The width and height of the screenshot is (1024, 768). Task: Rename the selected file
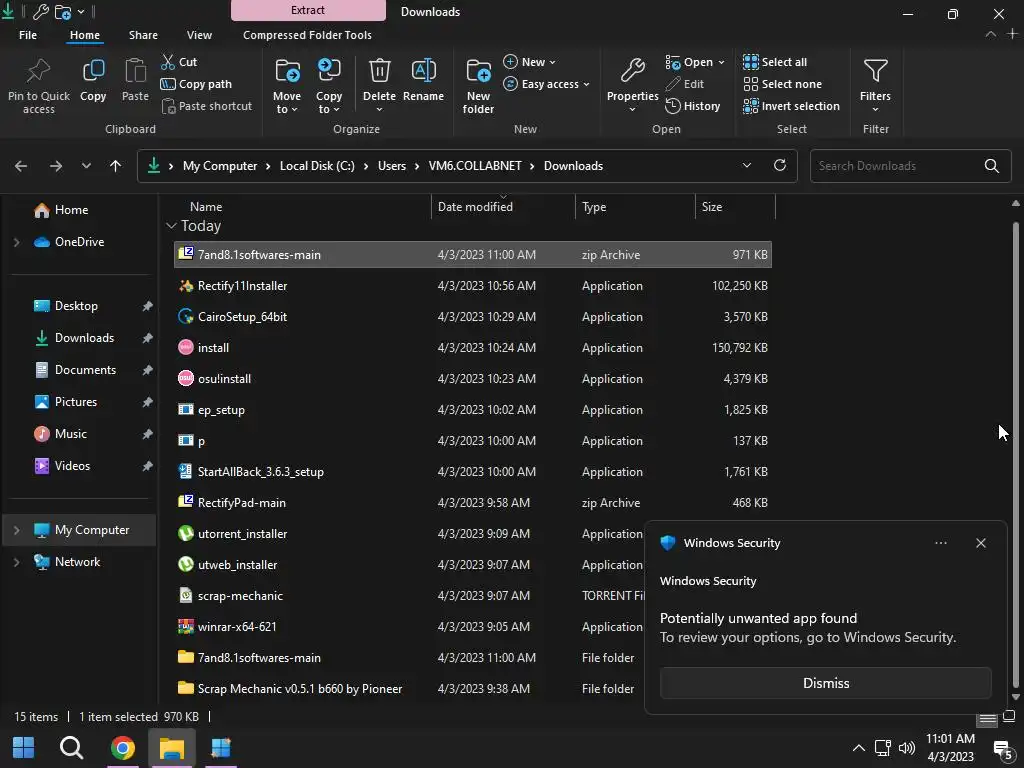pyautogui.click(x=423, y=80)
